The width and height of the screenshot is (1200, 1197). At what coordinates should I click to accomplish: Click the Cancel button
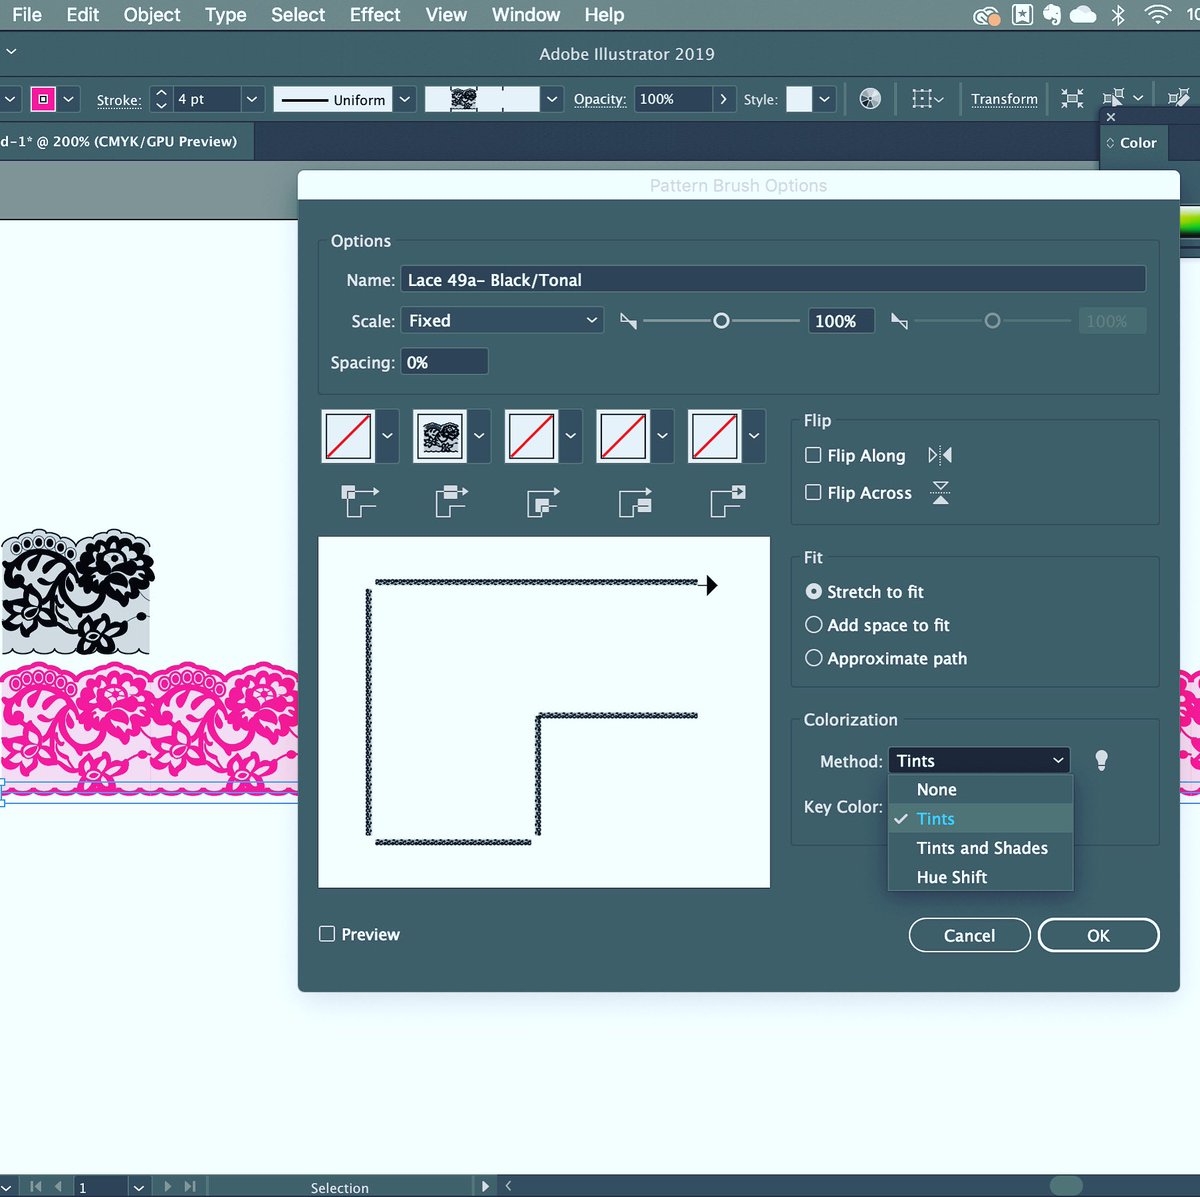tap(969, 935)
